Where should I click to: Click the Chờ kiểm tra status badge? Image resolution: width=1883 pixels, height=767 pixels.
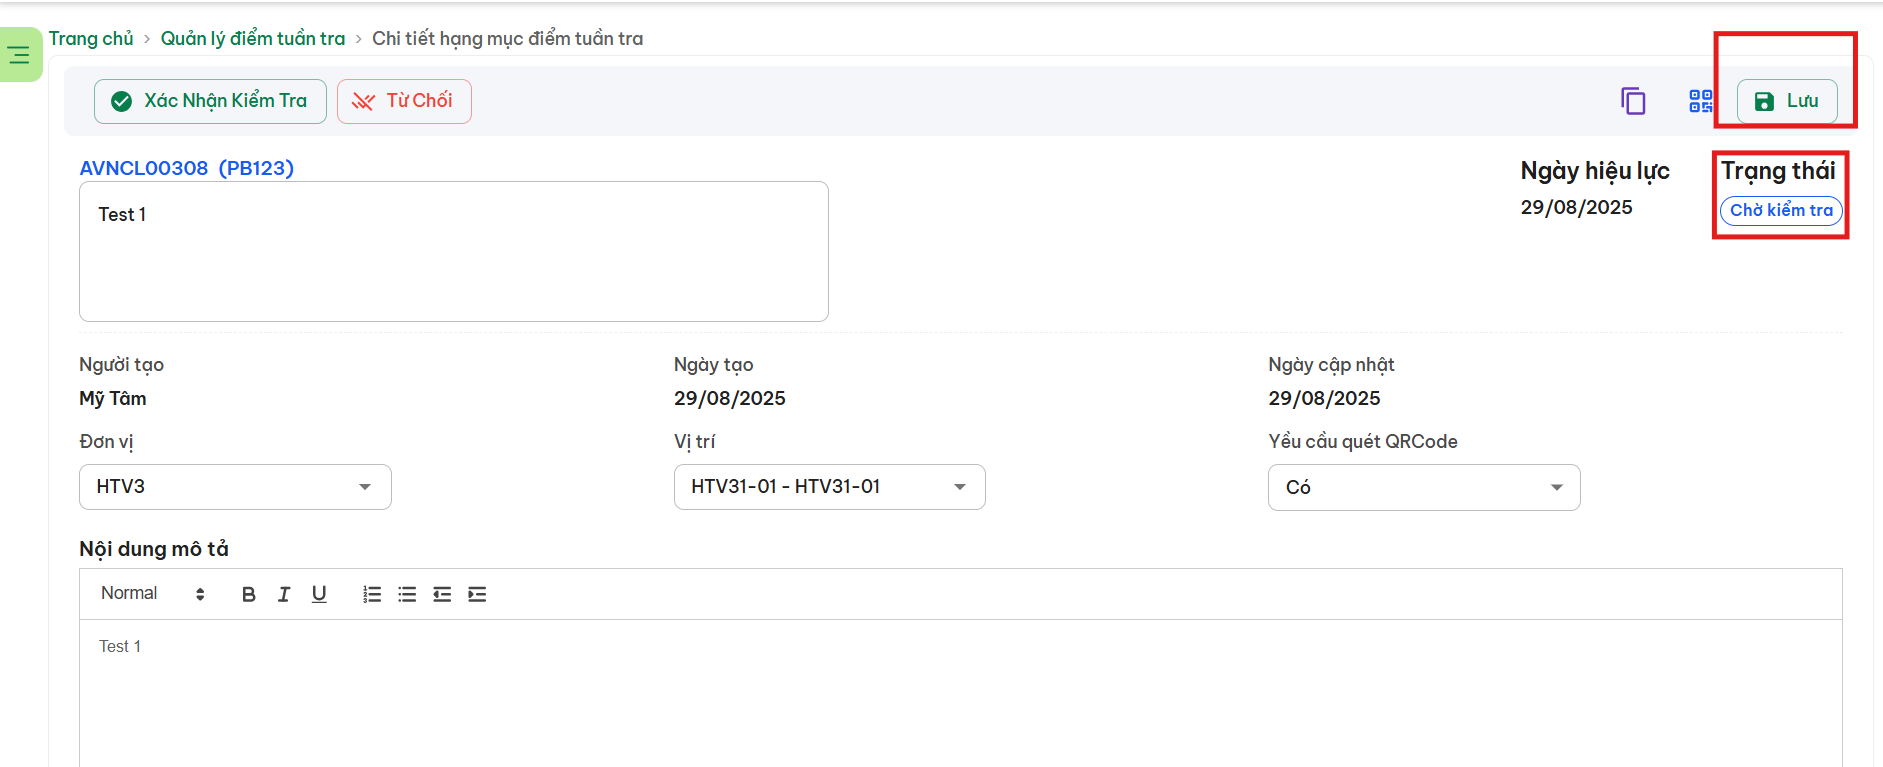coord(1781,210)
